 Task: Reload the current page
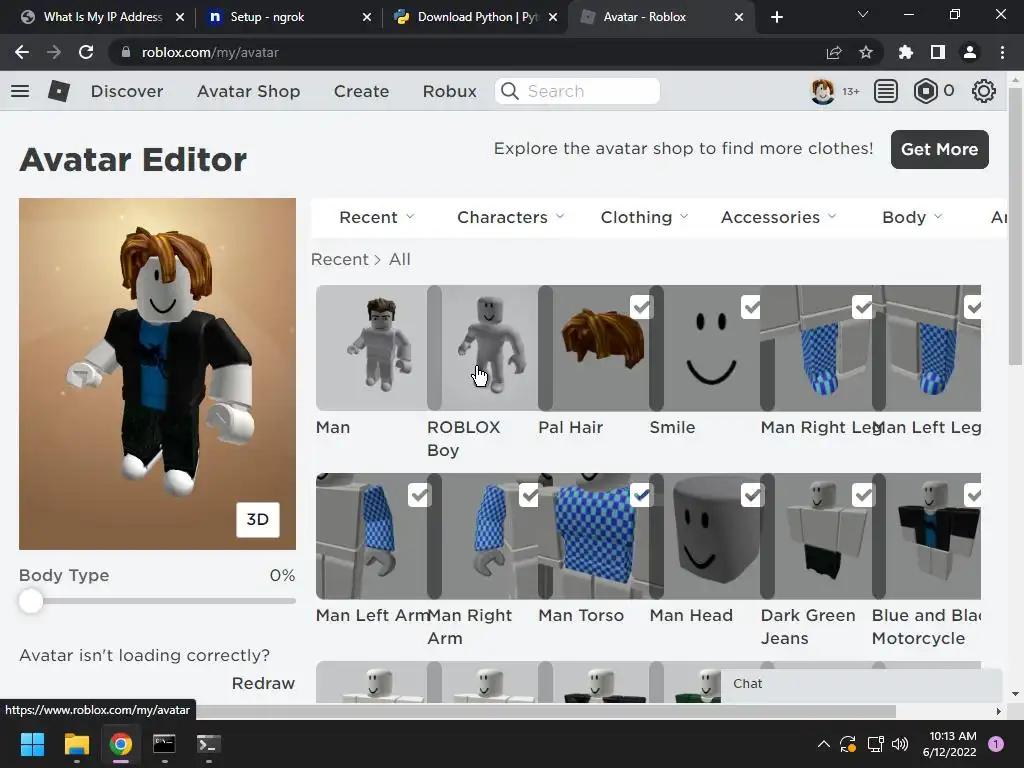(86, 52)
